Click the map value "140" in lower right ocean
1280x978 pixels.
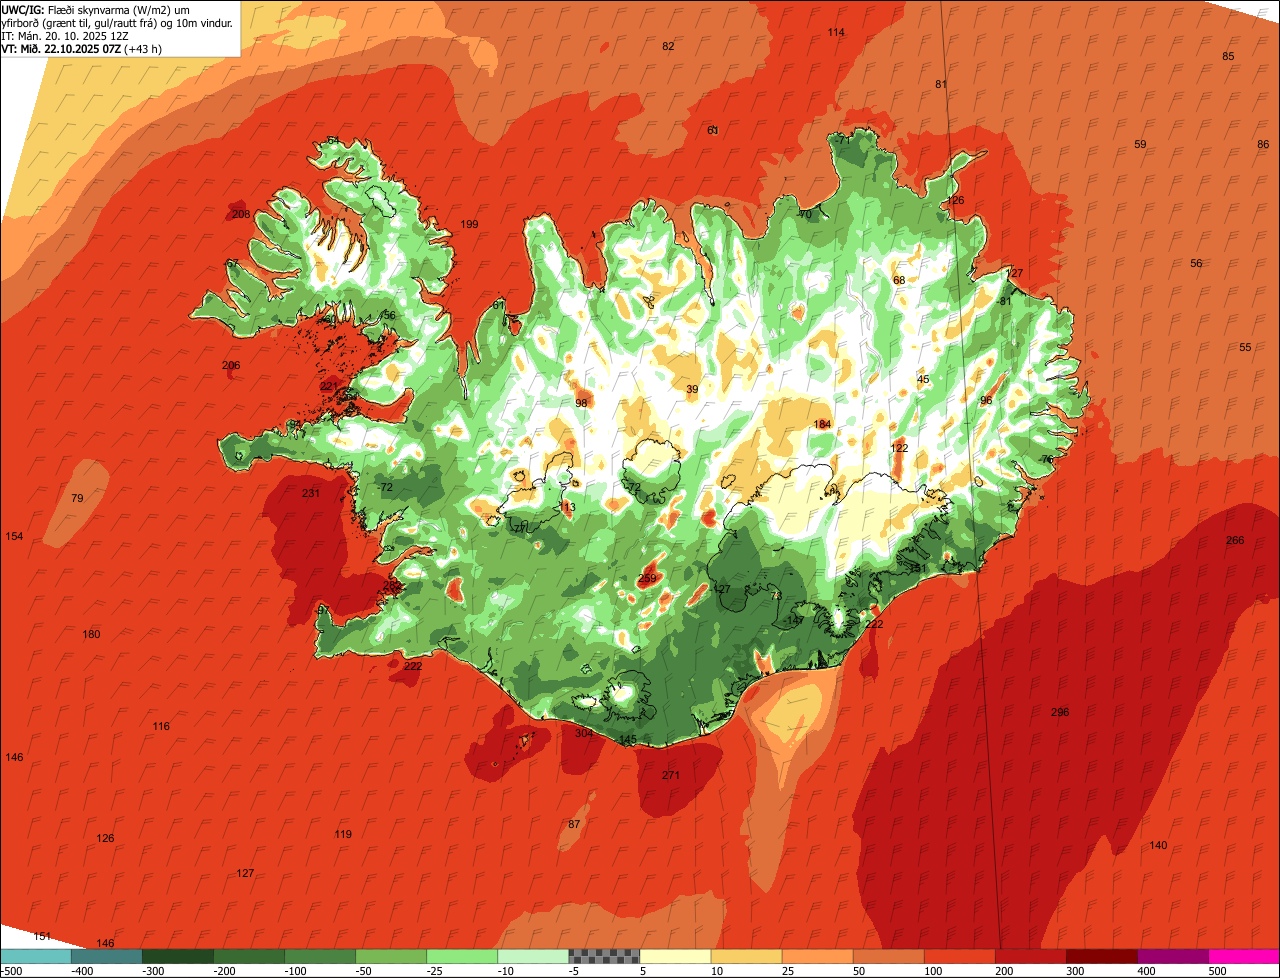(x=1158, y=845)
